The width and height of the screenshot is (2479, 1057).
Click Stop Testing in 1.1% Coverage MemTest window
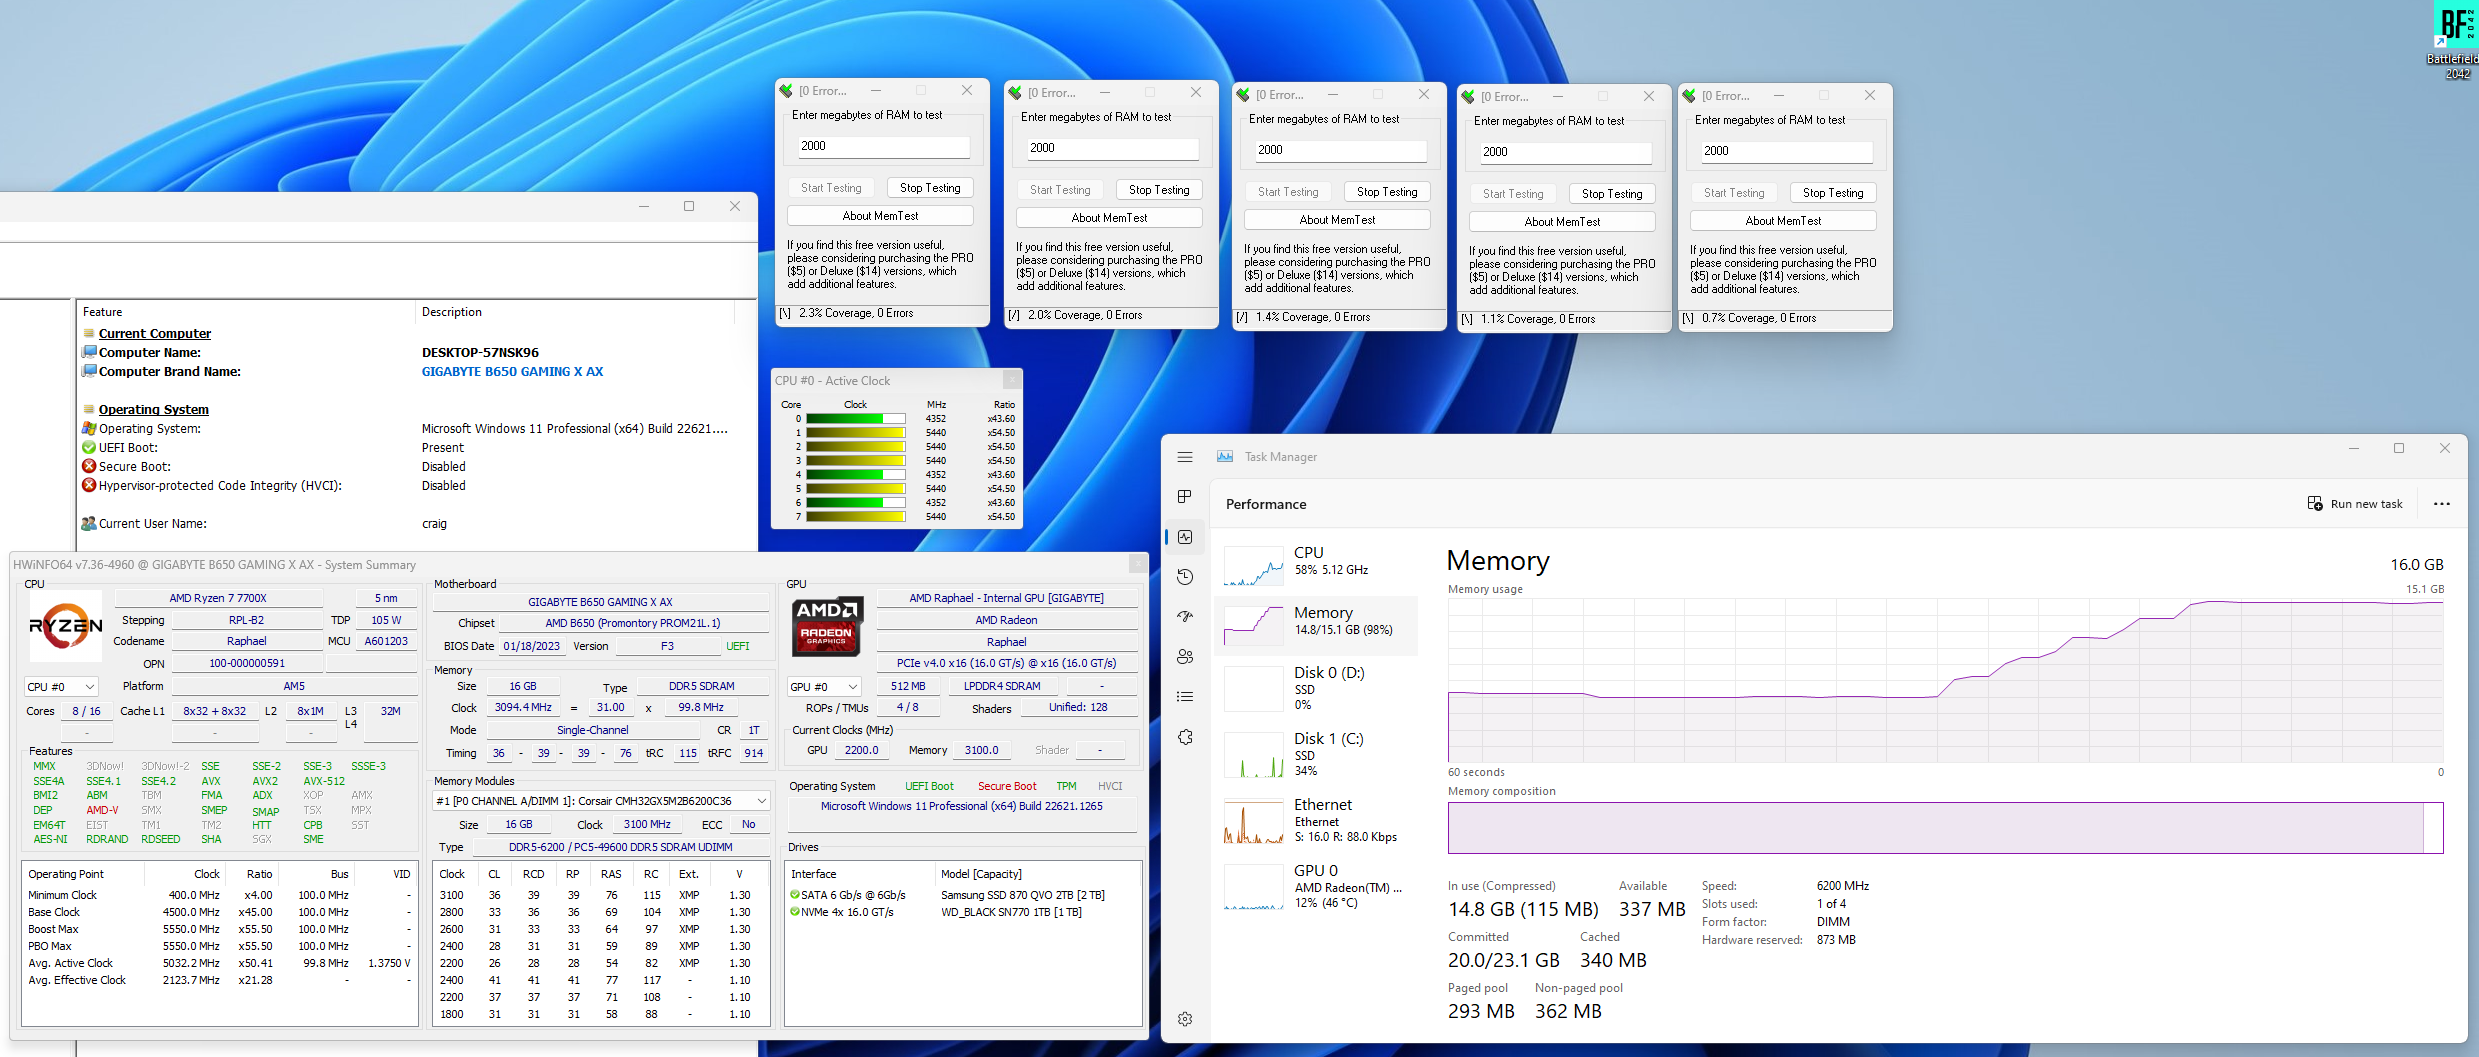pyautogui.click(x=1612, y=194)
